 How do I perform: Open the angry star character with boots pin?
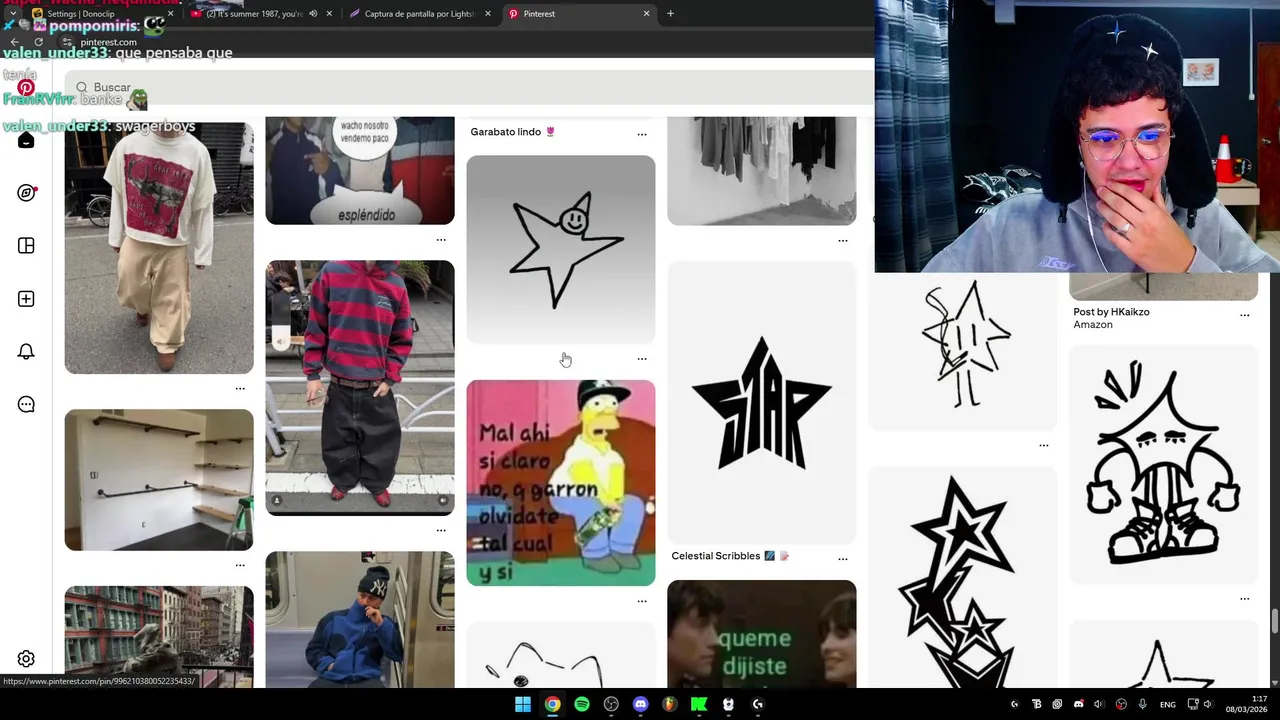1164,464
